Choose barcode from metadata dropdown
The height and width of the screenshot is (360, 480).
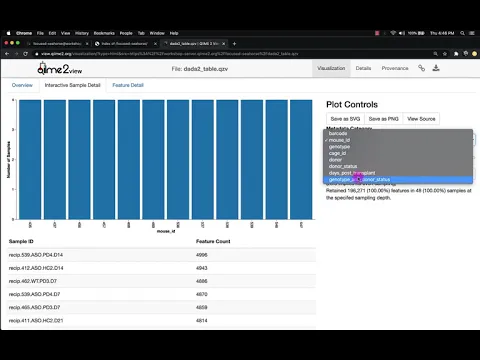tap(398, 133)
